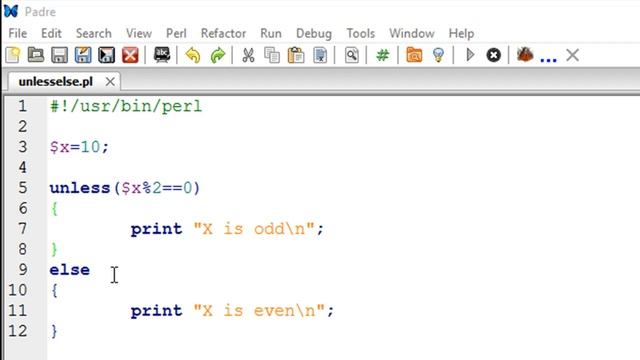
Task: Open the Tools menu
Action: tap(360, 33)
